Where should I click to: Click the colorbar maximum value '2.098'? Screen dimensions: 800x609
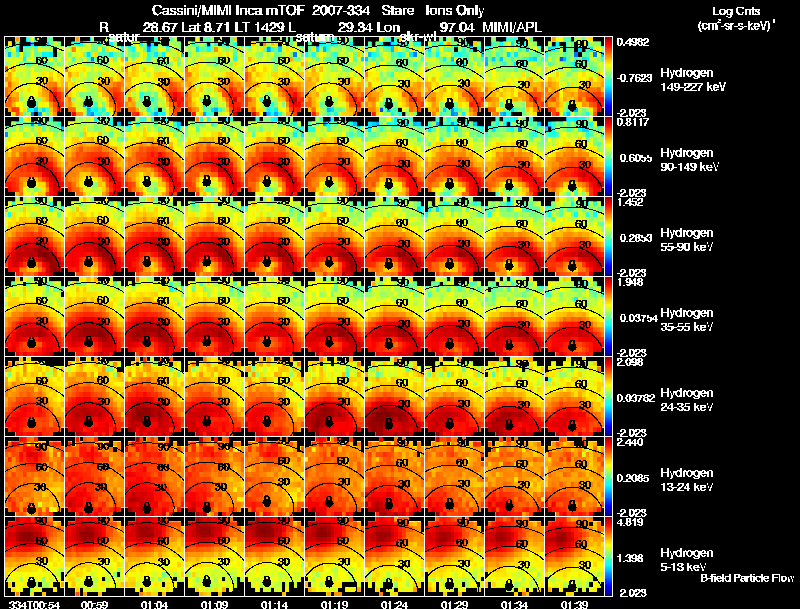(630, 362)
